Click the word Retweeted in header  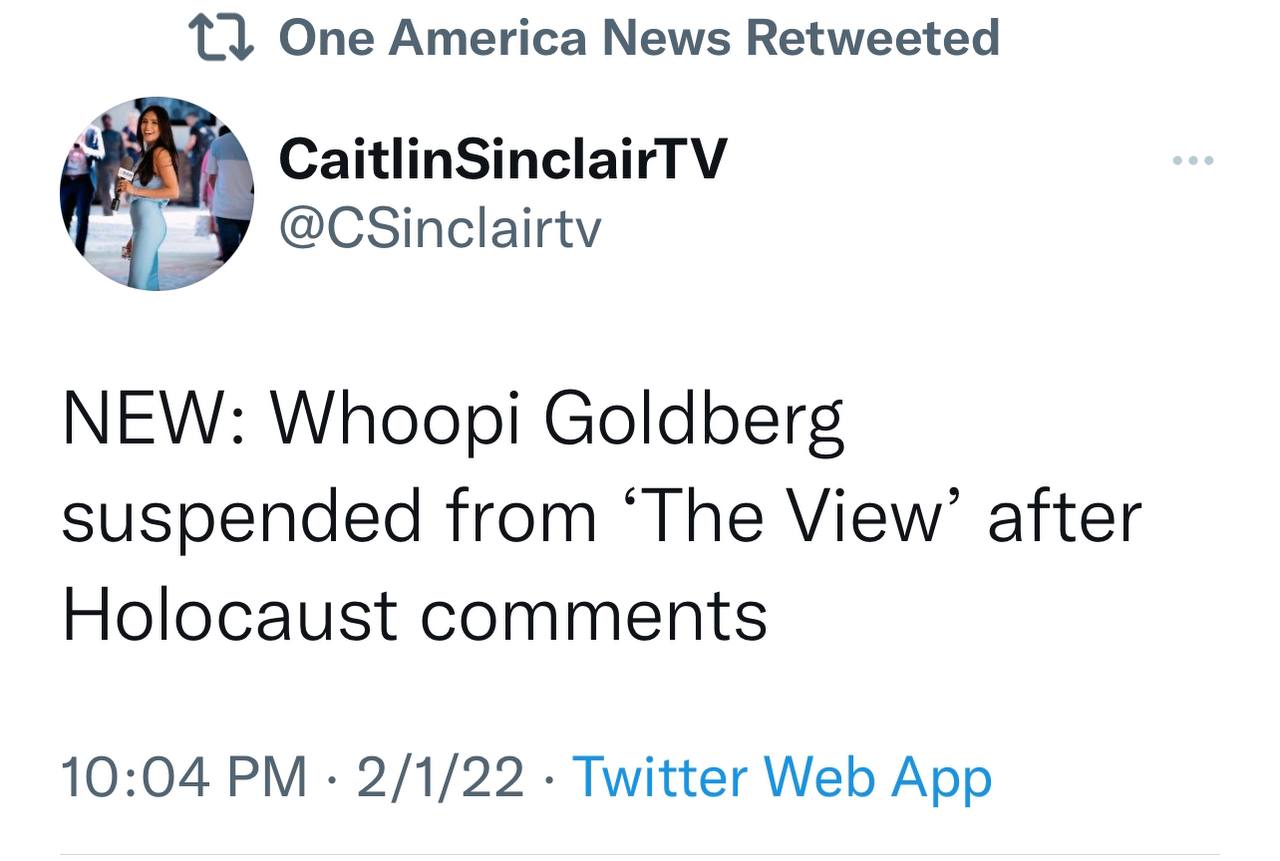[x=872, y=37]
